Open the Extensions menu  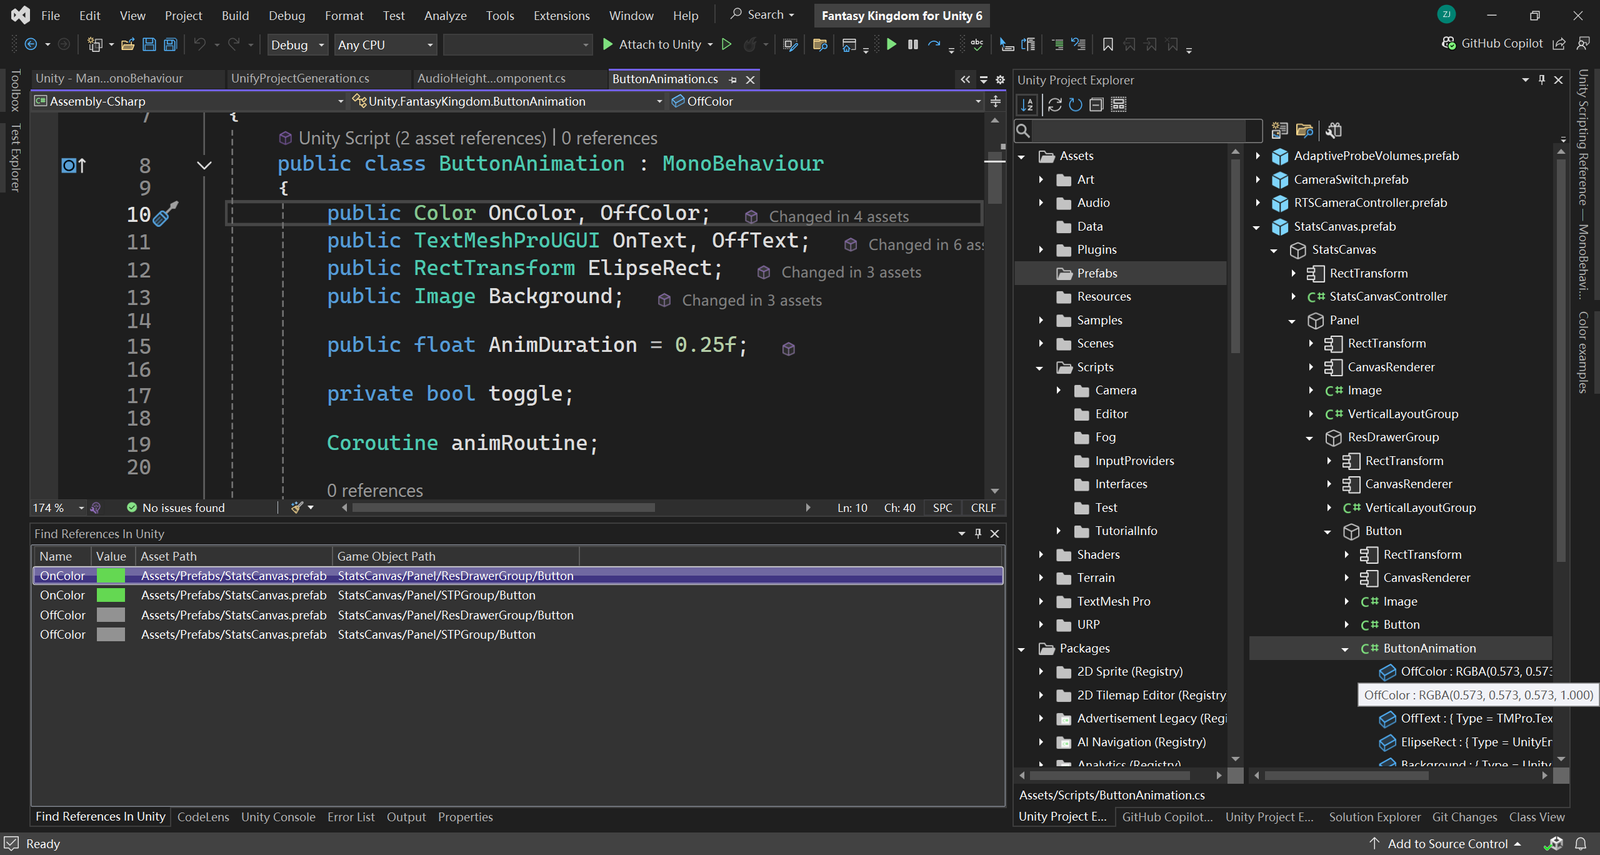pos(561,16)
